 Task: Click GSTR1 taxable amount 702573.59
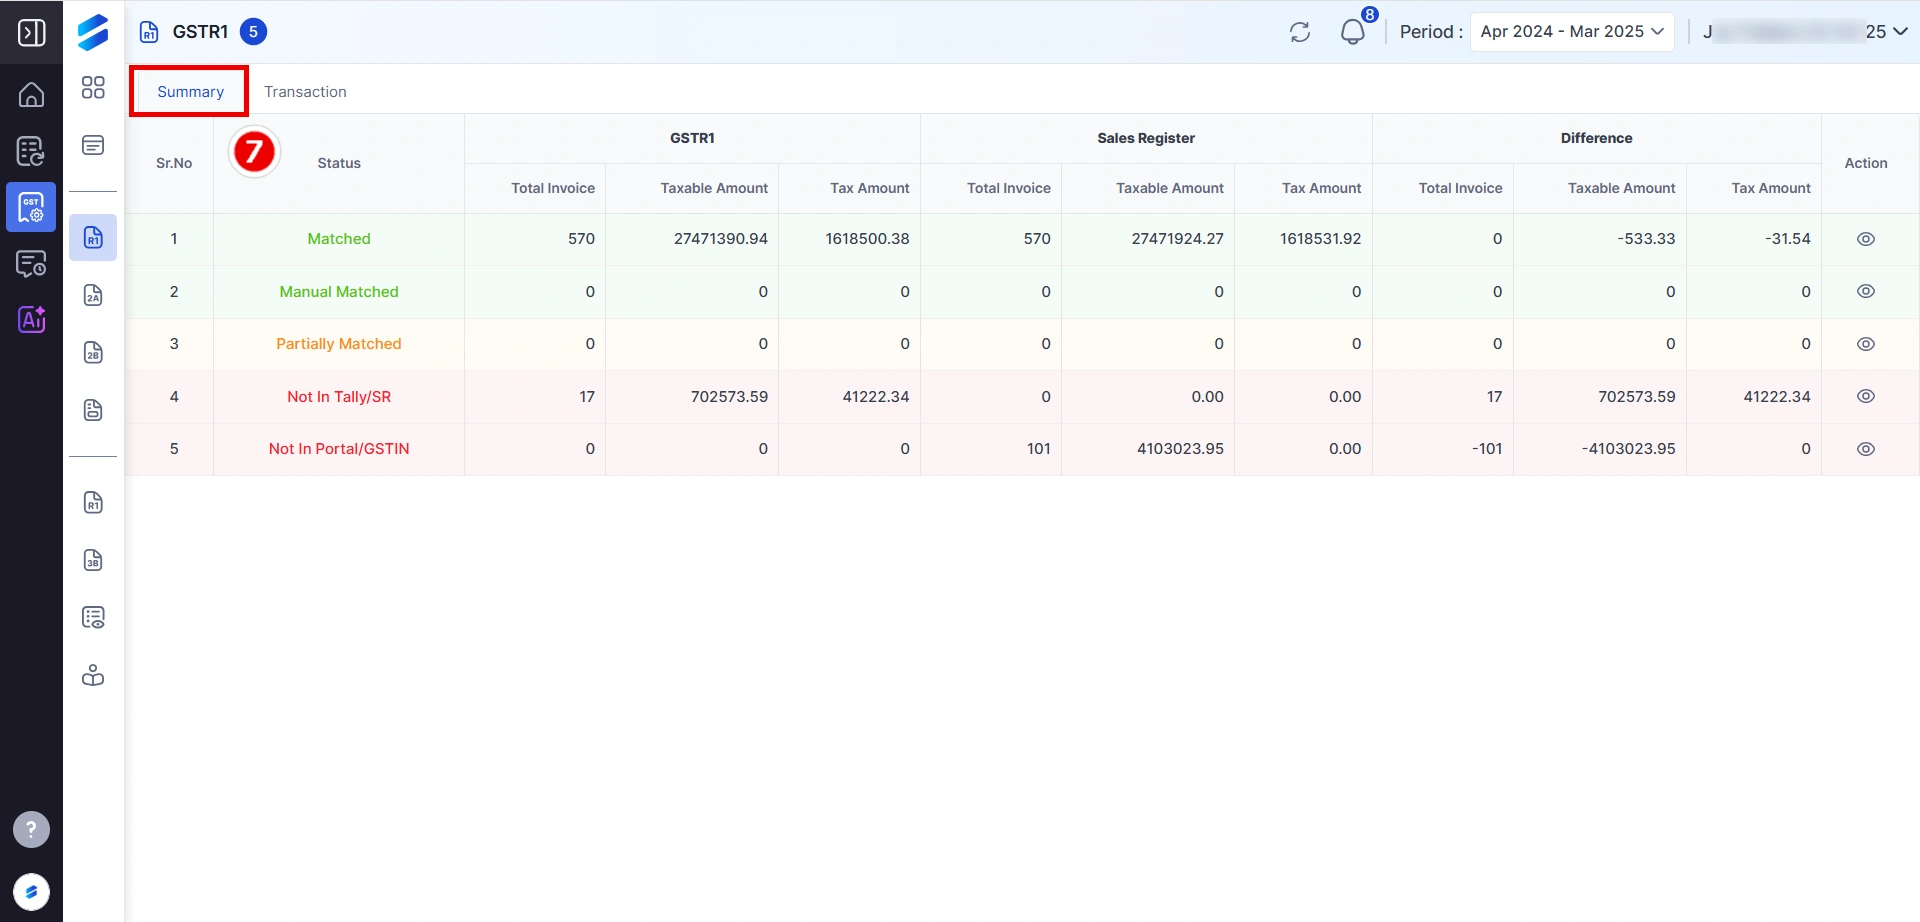729,397
